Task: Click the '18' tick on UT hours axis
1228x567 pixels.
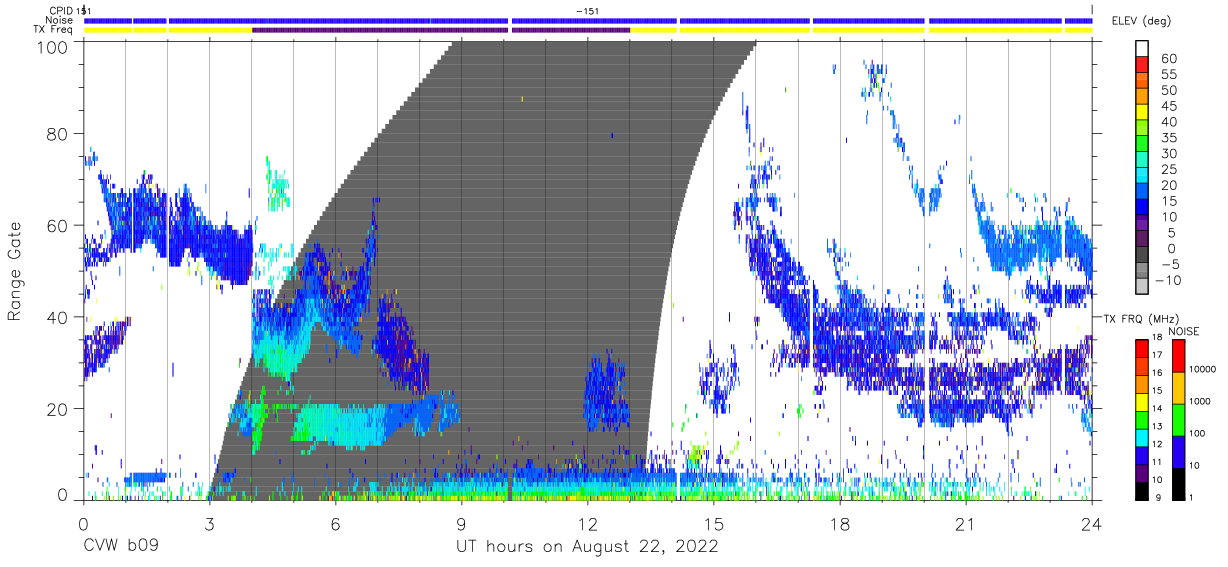Action: 840,524
